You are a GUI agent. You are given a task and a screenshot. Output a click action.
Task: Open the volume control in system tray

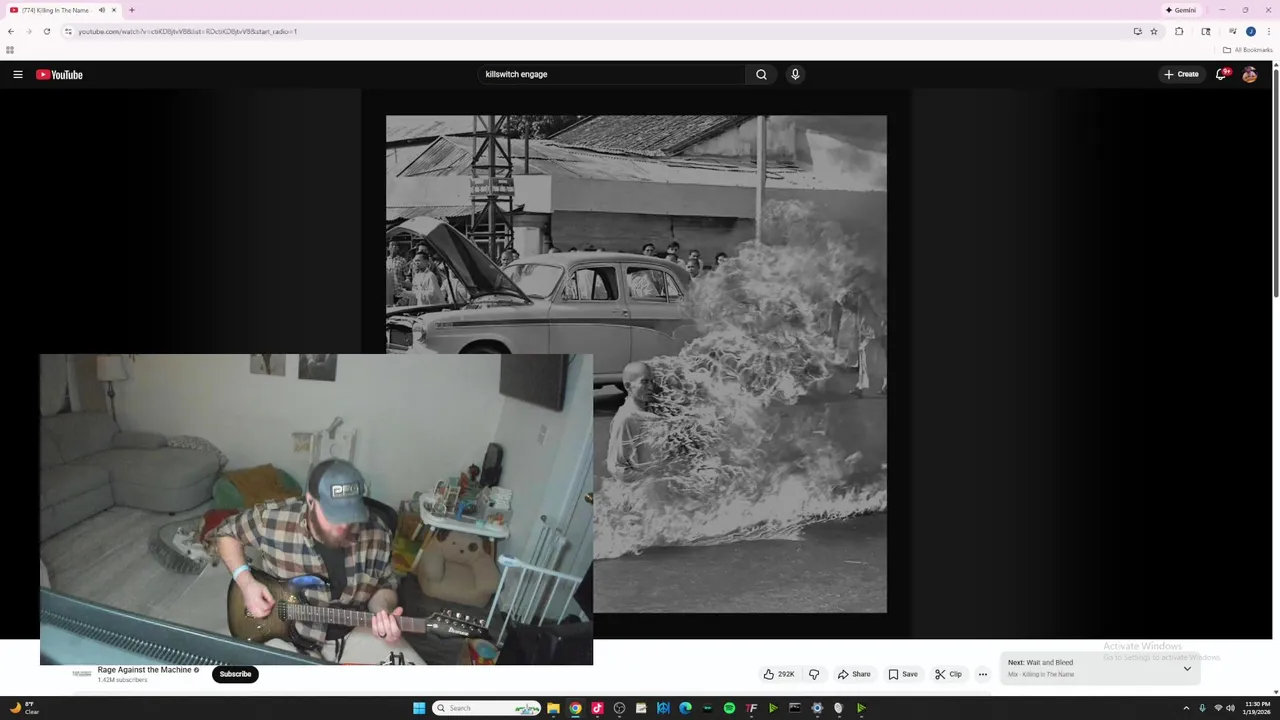tap(1230, 708)
